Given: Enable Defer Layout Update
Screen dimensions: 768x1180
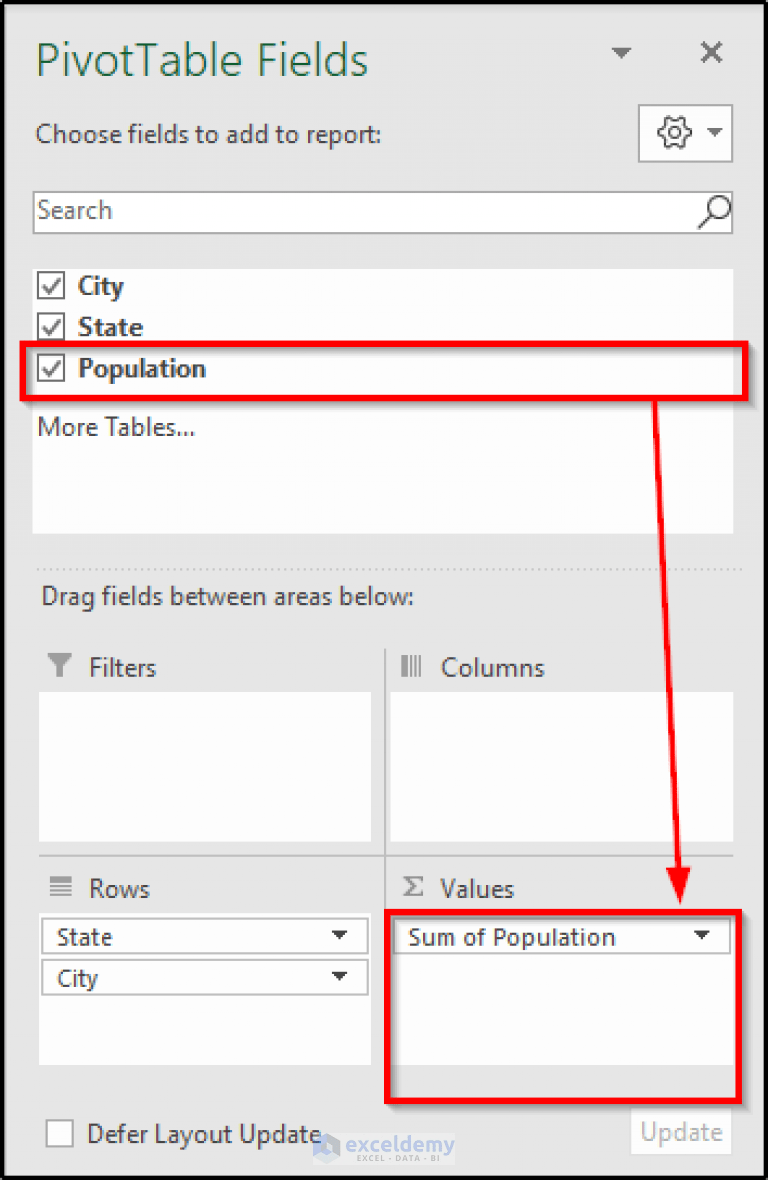Looking at the screenshot, I should coord(59,1133).
